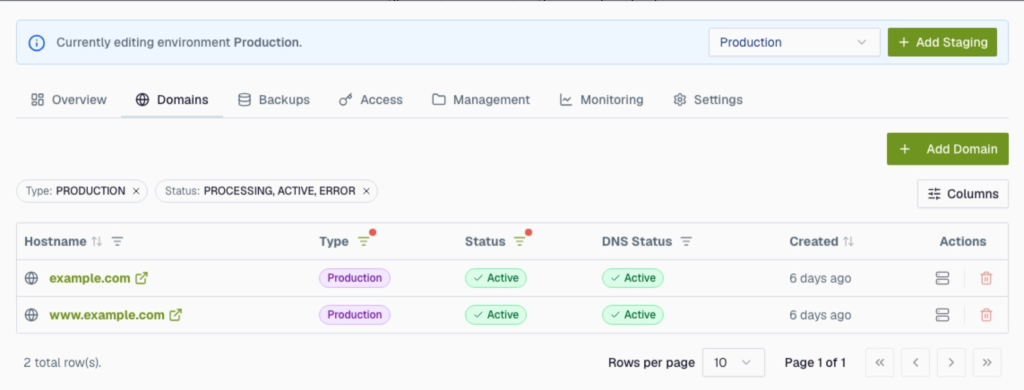Click the '2 total row(s).' text
This screenshot has height=390, width=1024.
coord(63,363)
